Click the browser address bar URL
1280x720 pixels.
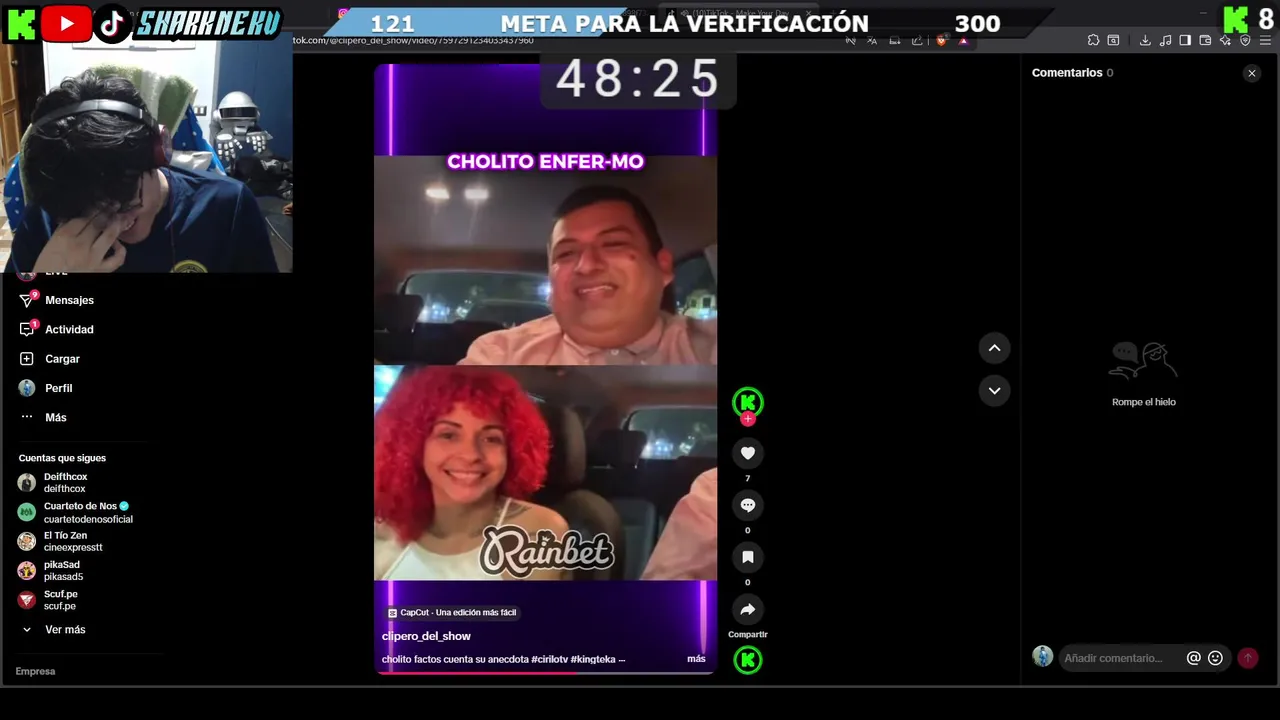413,40
